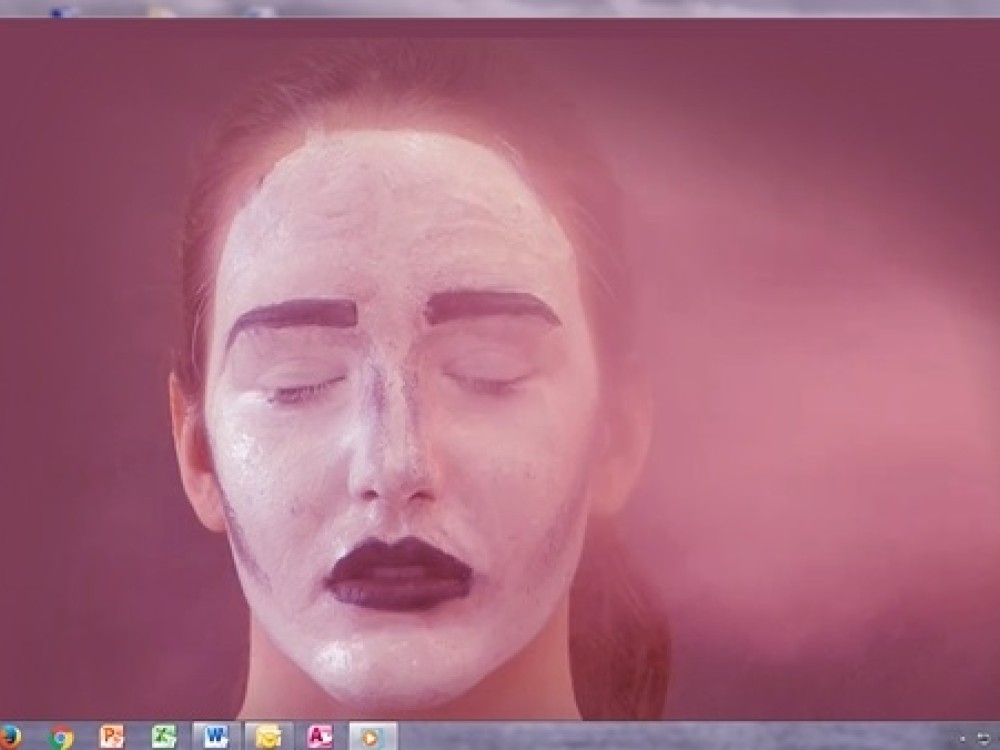The height and width of the screenshot is (750, 1000).
Task: Switch to the Microsoft Word window
Action: pyautogui.click(x=216, y=736)
